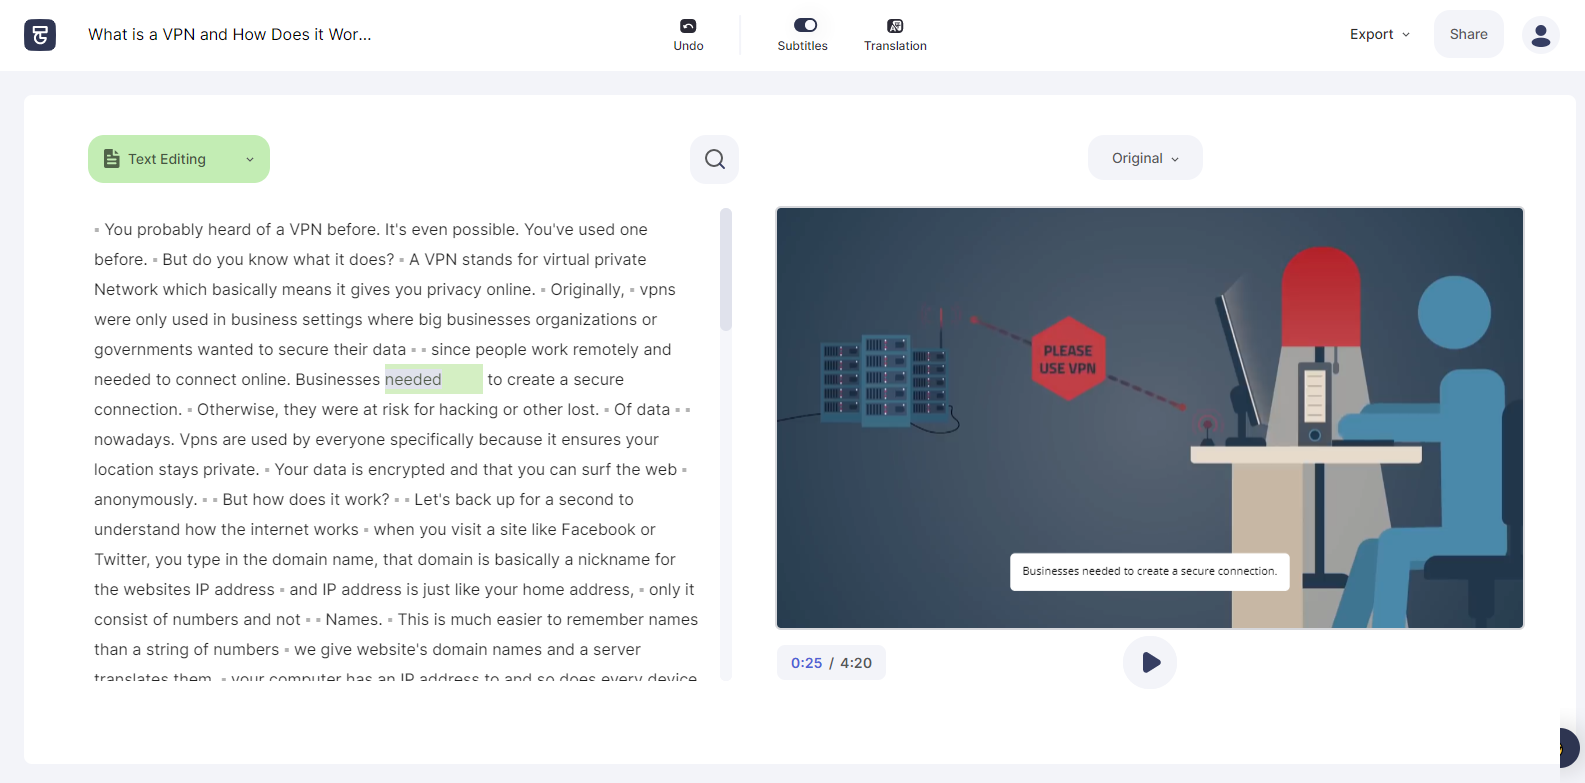Open the Original language dropdown
The image size is (1585, 783).
1145,158
